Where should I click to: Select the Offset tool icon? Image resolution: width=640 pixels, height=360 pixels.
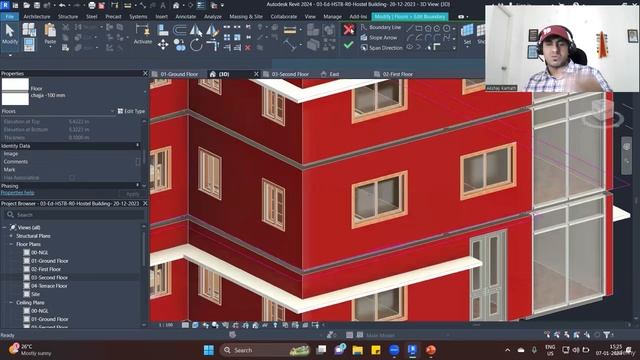coord(180,29)
